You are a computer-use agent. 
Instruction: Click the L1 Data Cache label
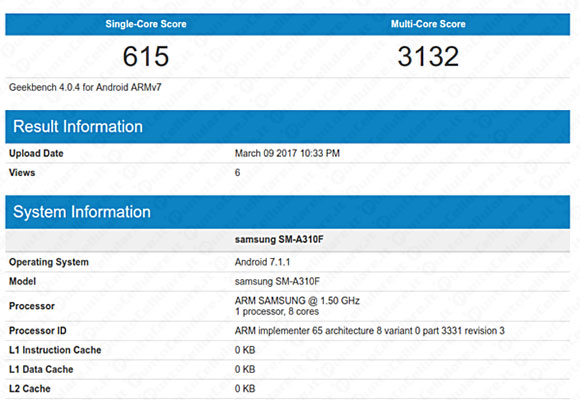(x=41, y=369)
